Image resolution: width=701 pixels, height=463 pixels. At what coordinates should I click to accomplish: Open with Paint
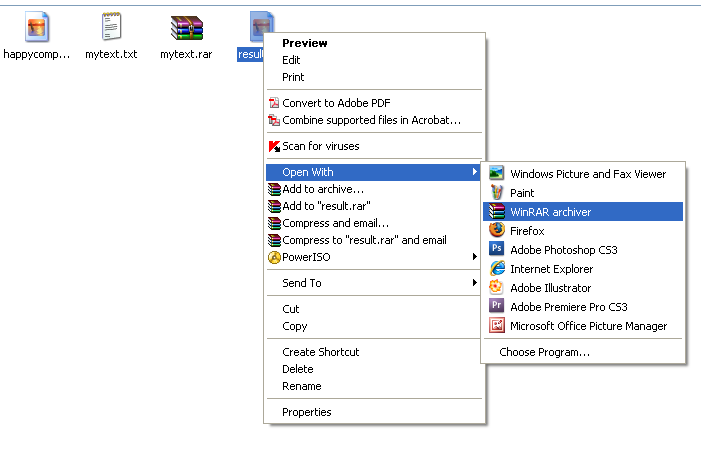(583, 193)
